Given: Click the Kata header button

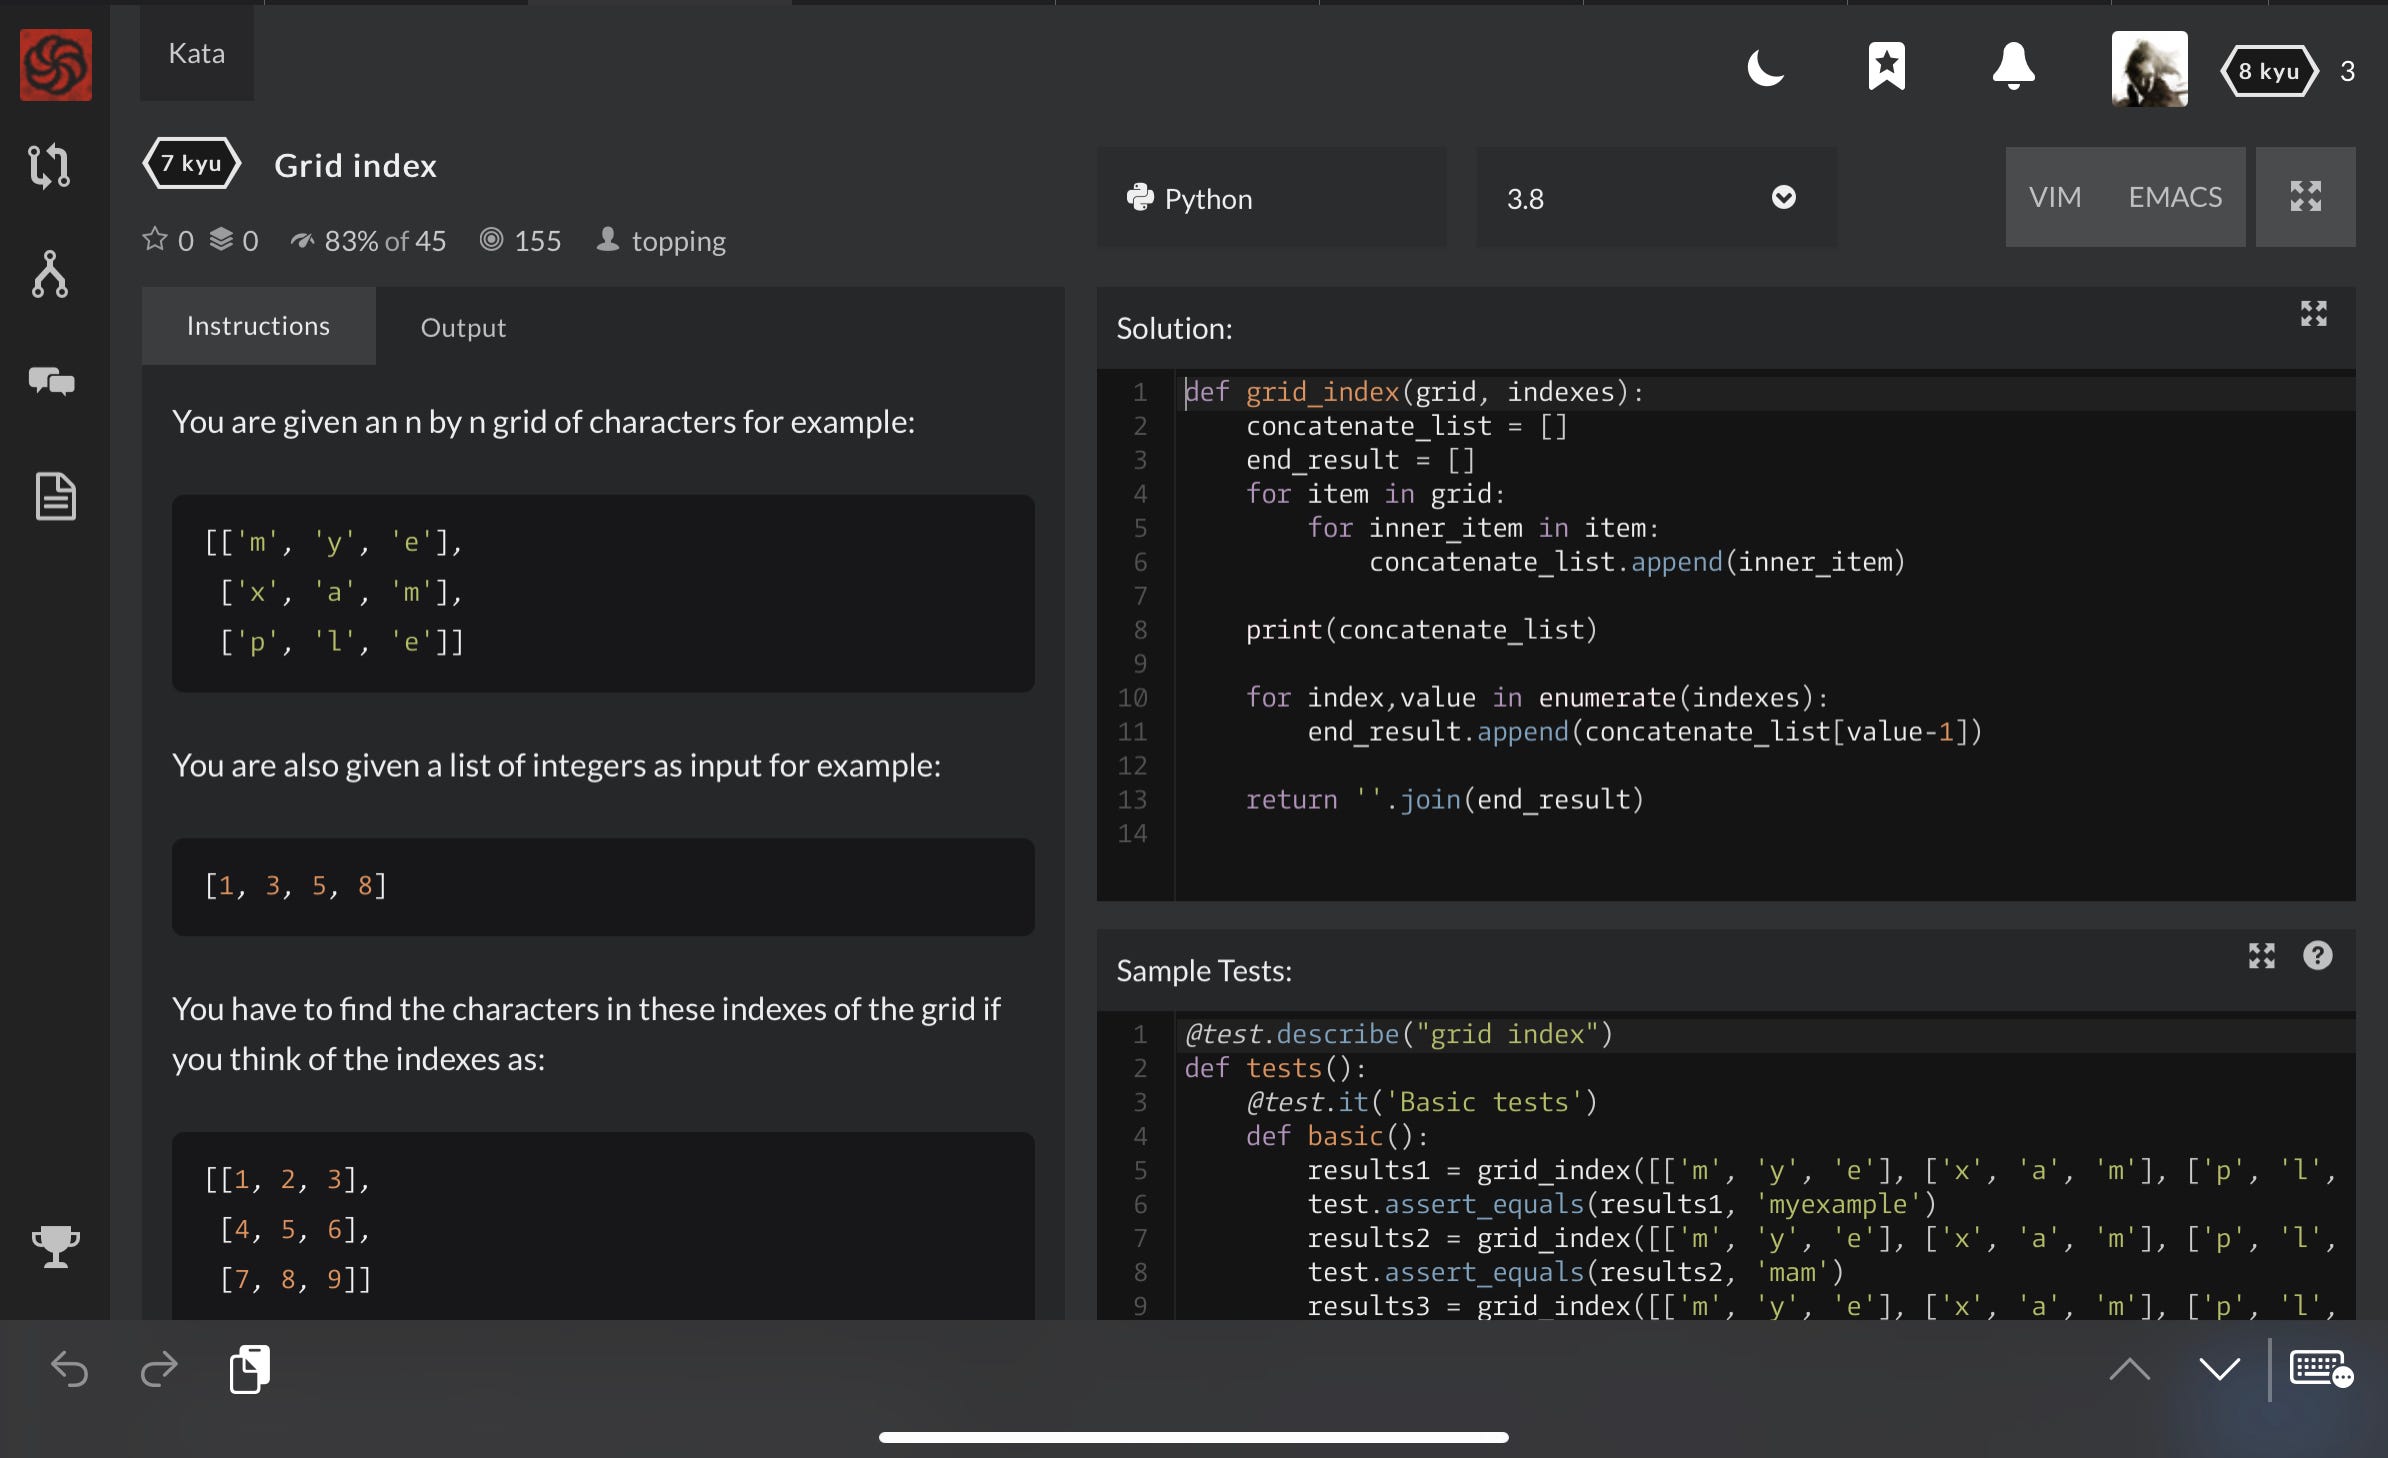Looking at the screenshot, I should tap(197, 54).
